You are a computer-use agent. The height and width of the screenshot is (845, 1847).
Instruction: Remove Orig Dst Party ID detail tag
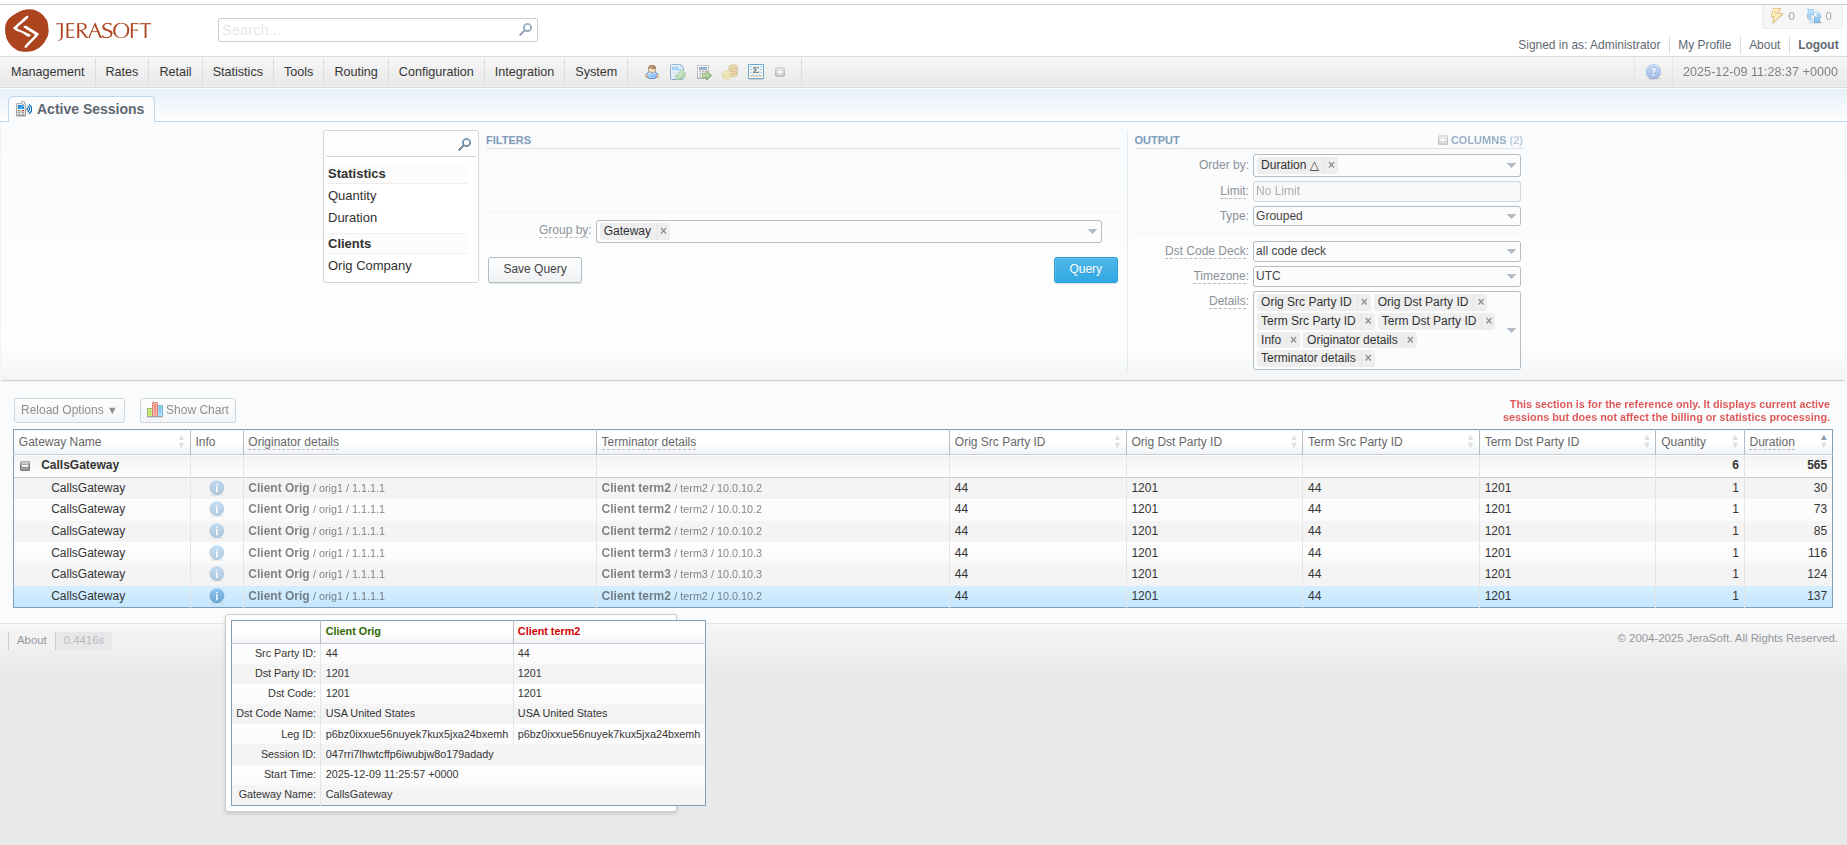click(1481, 302)
